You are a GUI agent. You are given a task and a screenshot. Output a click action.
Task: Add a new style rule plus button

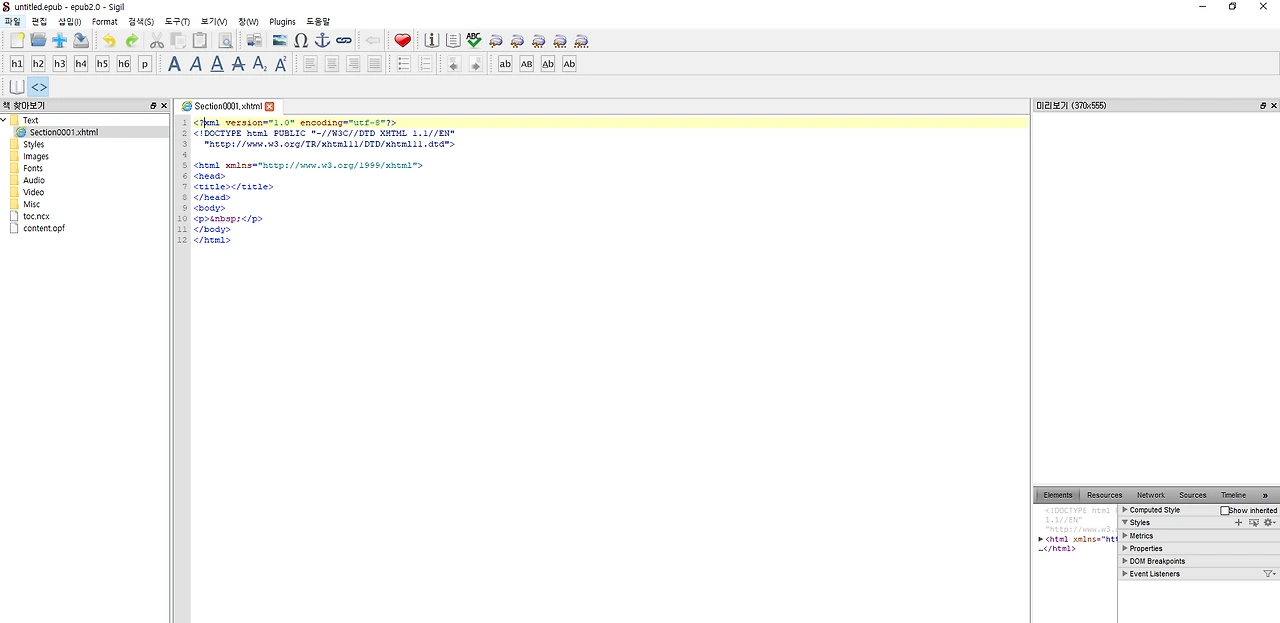(1238, 523)
